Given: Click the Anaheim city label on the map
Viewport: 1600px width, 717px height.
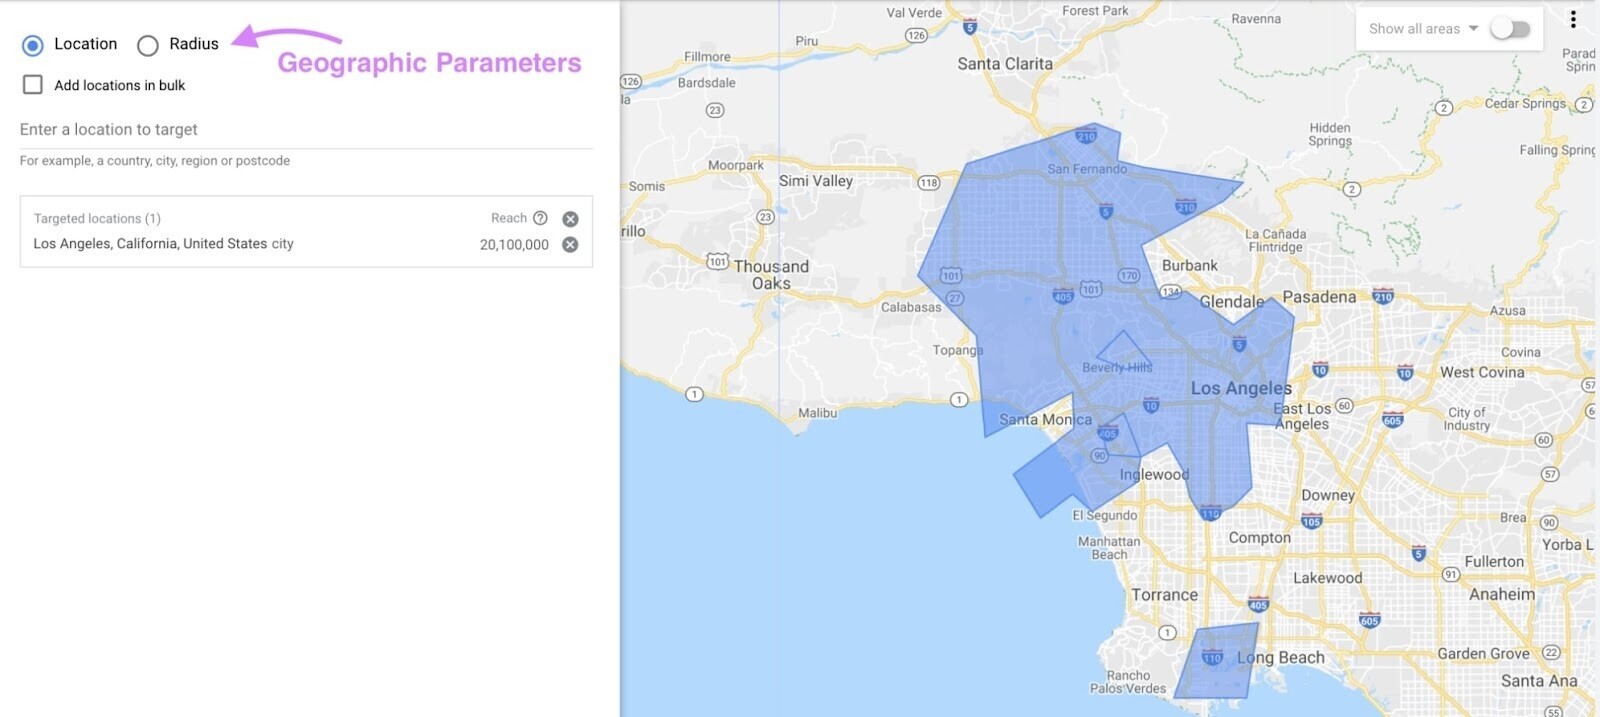Looking at the screenshot, I should 1501,594.
